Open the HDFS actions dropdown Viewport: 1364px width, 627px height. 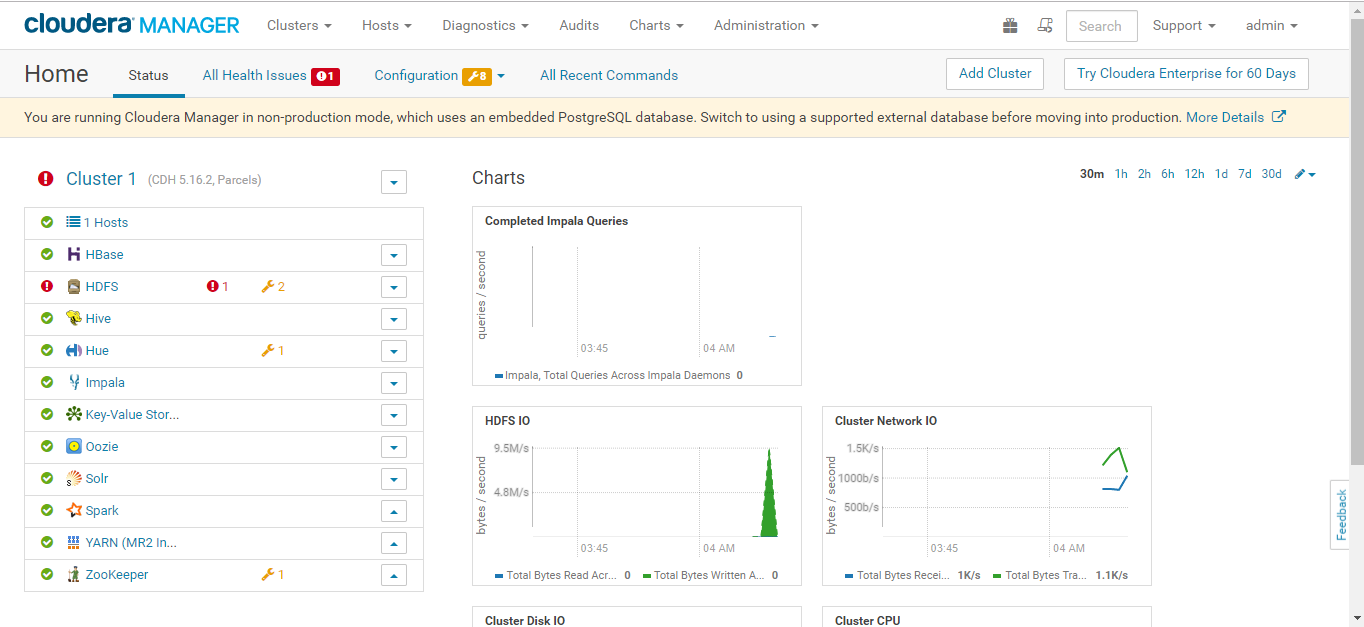(x=393, y=287)
